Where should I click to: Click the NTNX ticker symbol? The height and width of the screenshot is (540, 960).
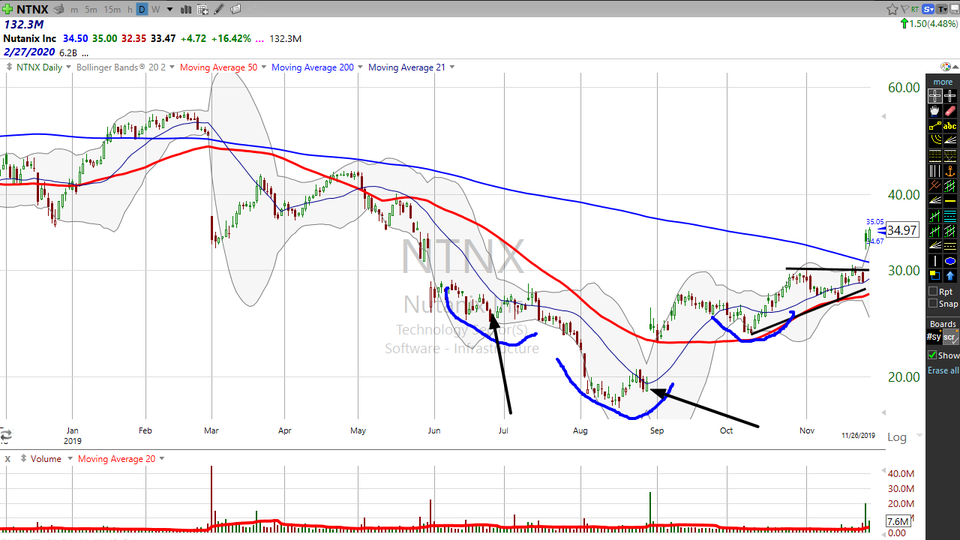(x=32, y=9)
